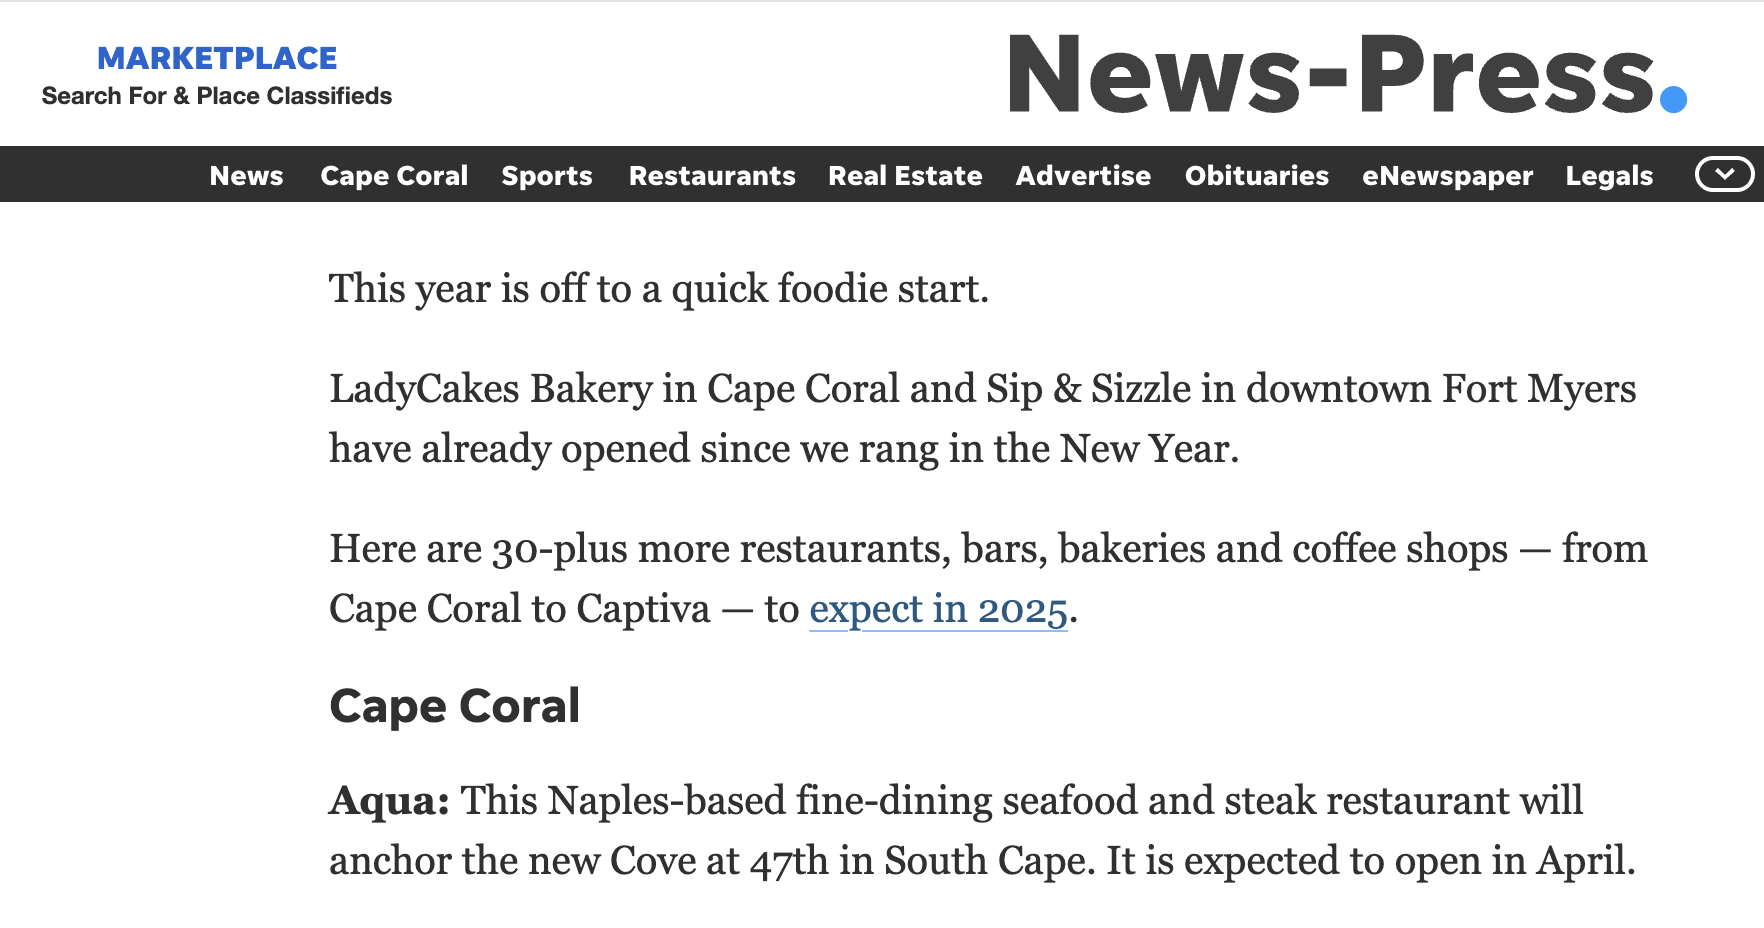Open Cape Coral in the navigation bar
This screenshot has height=928, width=1764.
[x=394, y=175]
